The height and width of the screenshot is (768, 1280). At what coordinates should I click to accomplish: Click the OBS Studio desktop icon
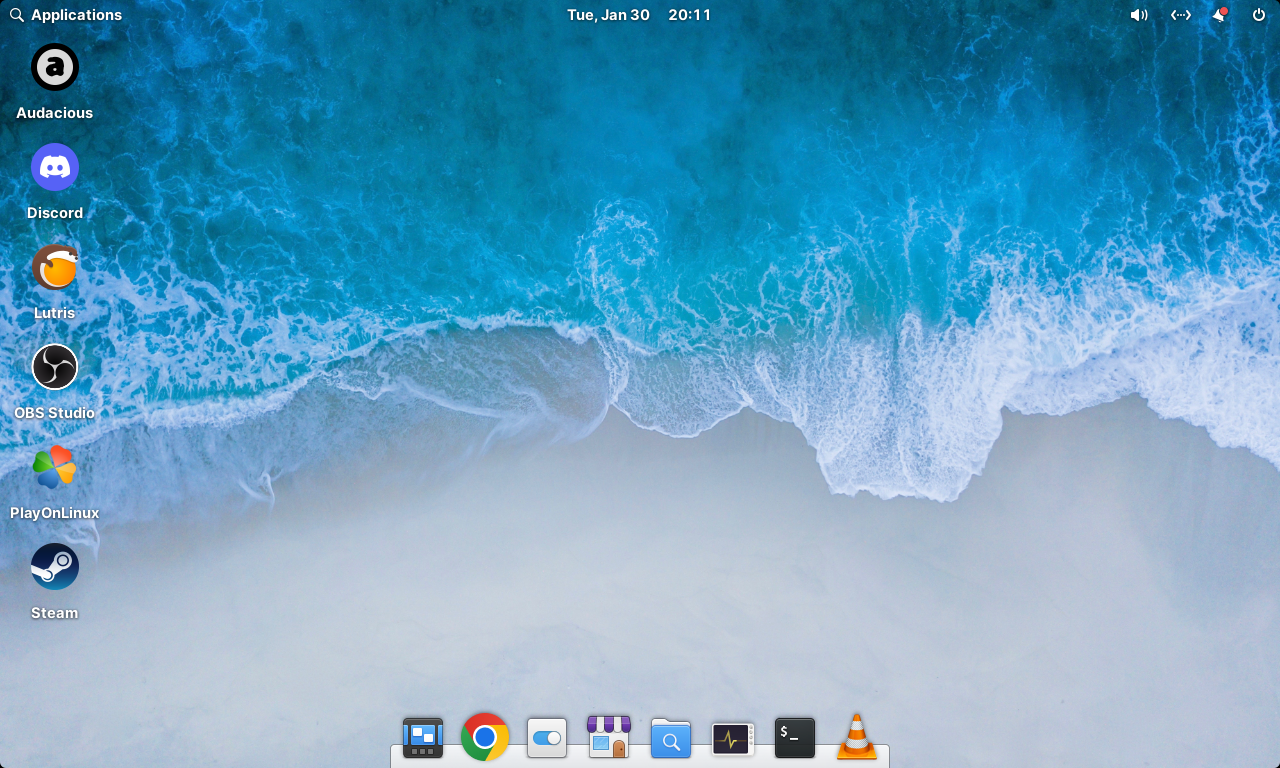55,367
